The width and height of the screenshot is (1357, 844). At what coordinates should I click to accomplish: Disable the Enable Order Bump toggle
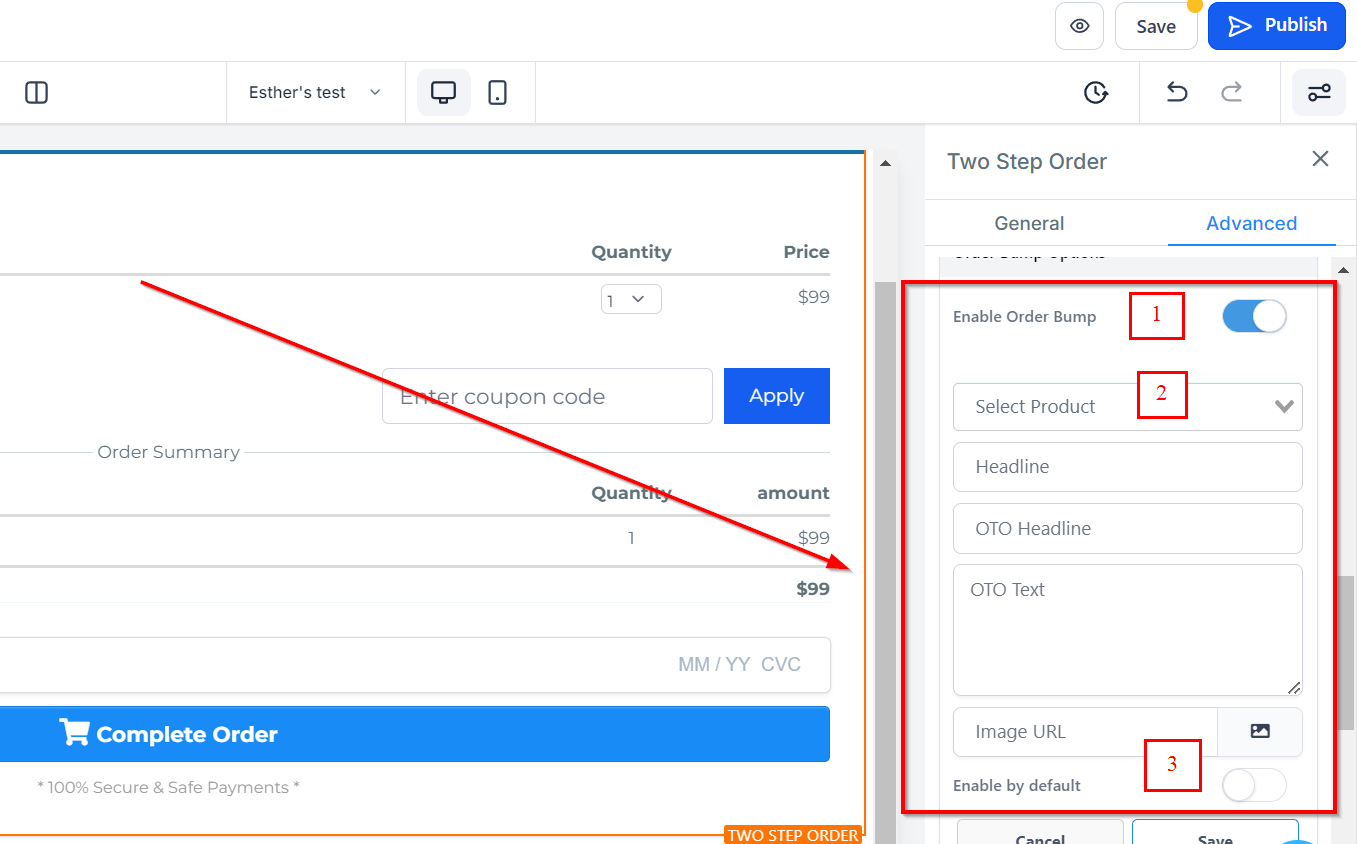1254,316
